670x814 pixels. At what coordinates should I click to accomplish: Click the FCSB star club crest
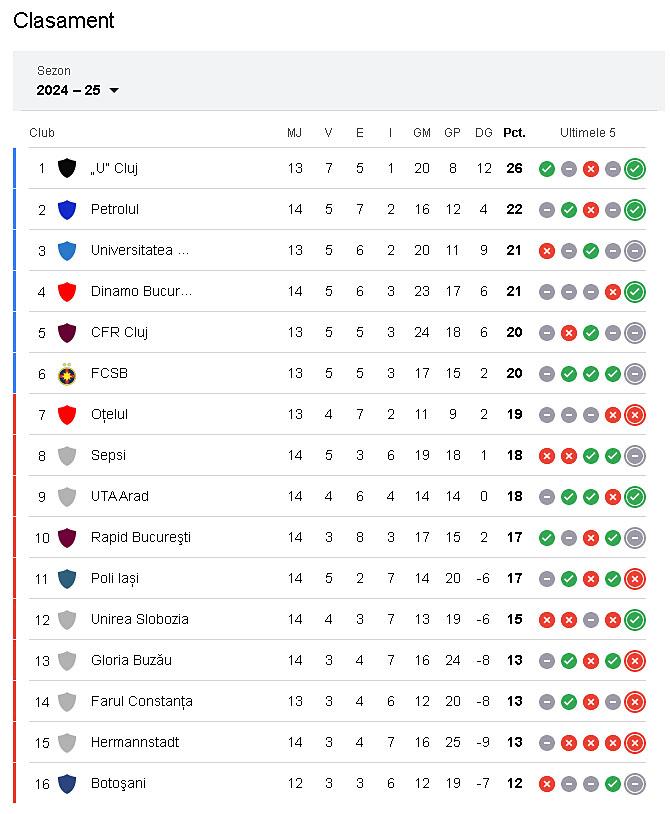coord(67,373)
